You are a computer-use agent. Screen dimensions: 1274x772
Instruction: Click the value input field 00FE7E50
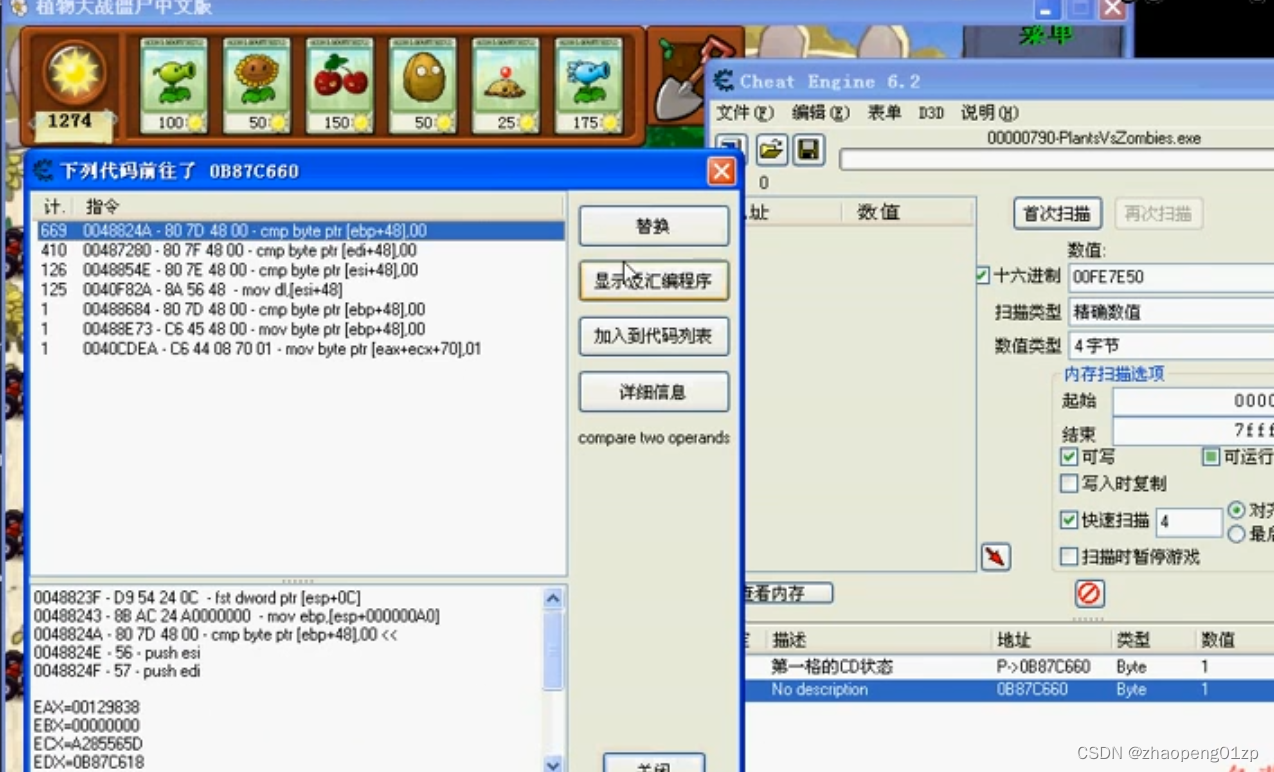click(1171, 277)
